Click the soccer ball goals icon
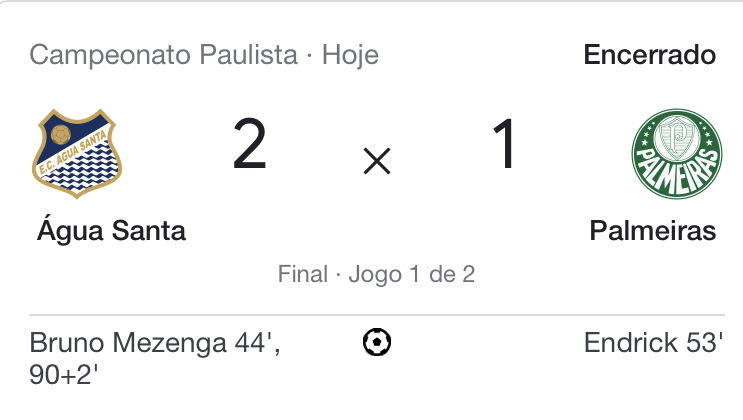The image size is (743, 420). (377, 342)
